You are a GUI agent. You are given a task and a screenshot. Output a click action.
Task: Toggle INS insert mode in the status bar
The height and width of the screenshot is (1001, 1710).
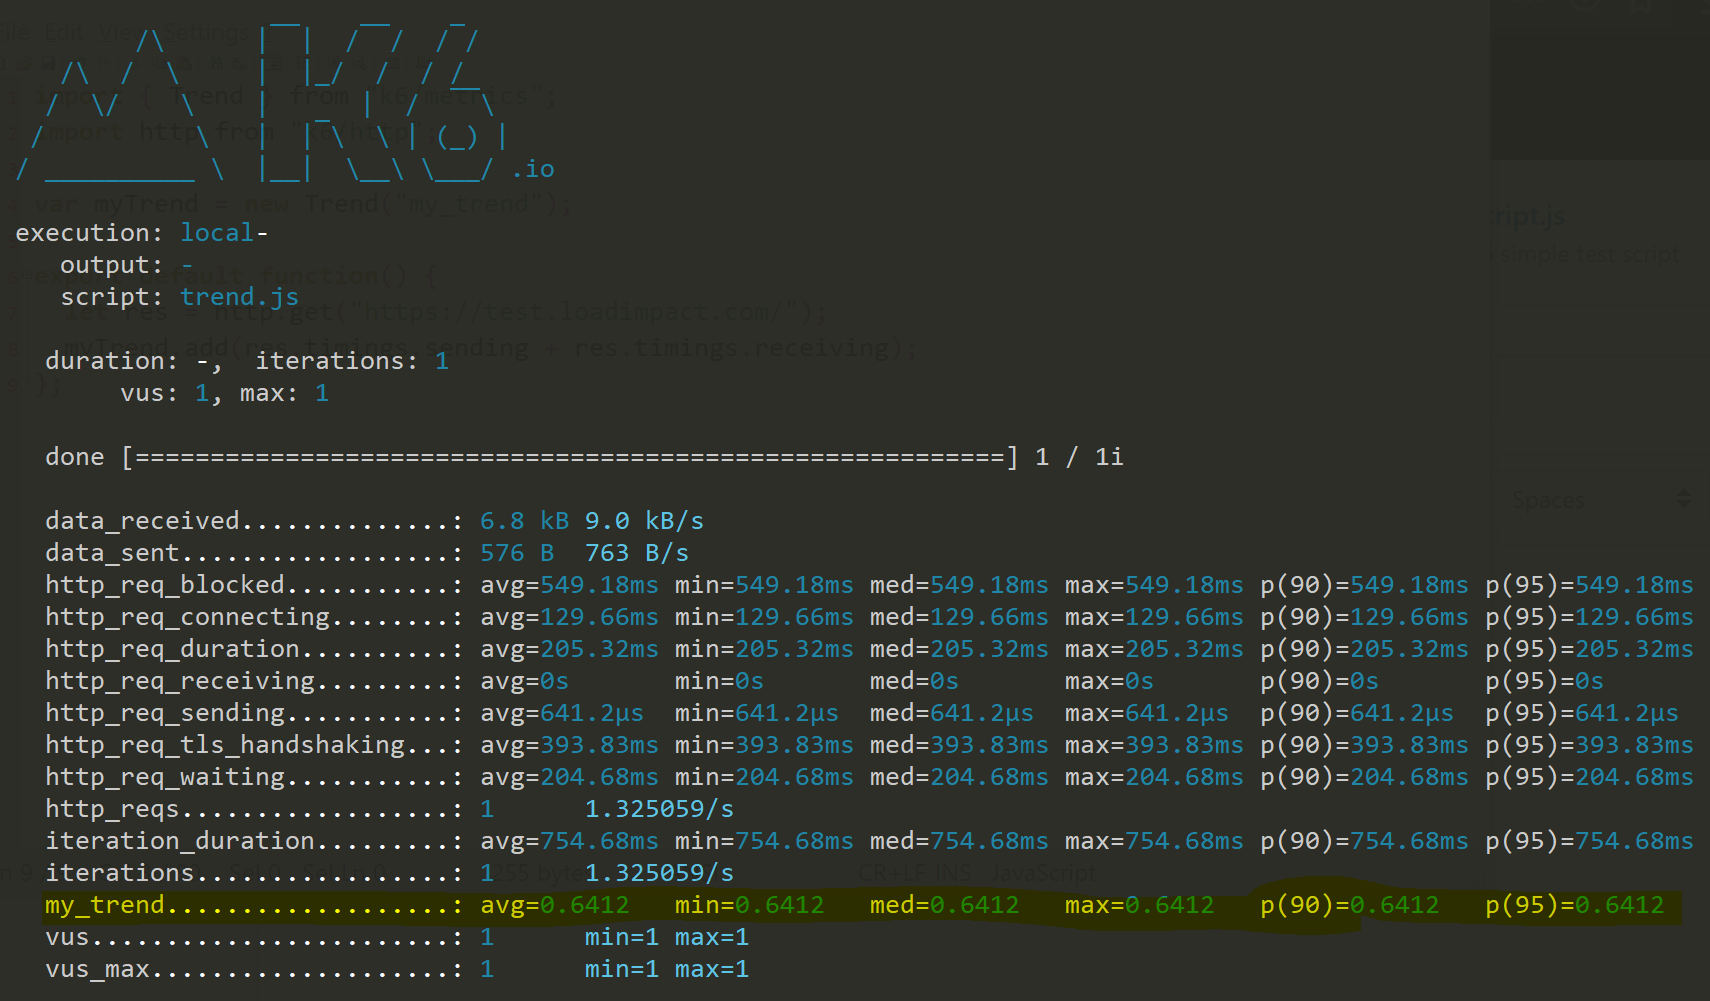point(953,872)
